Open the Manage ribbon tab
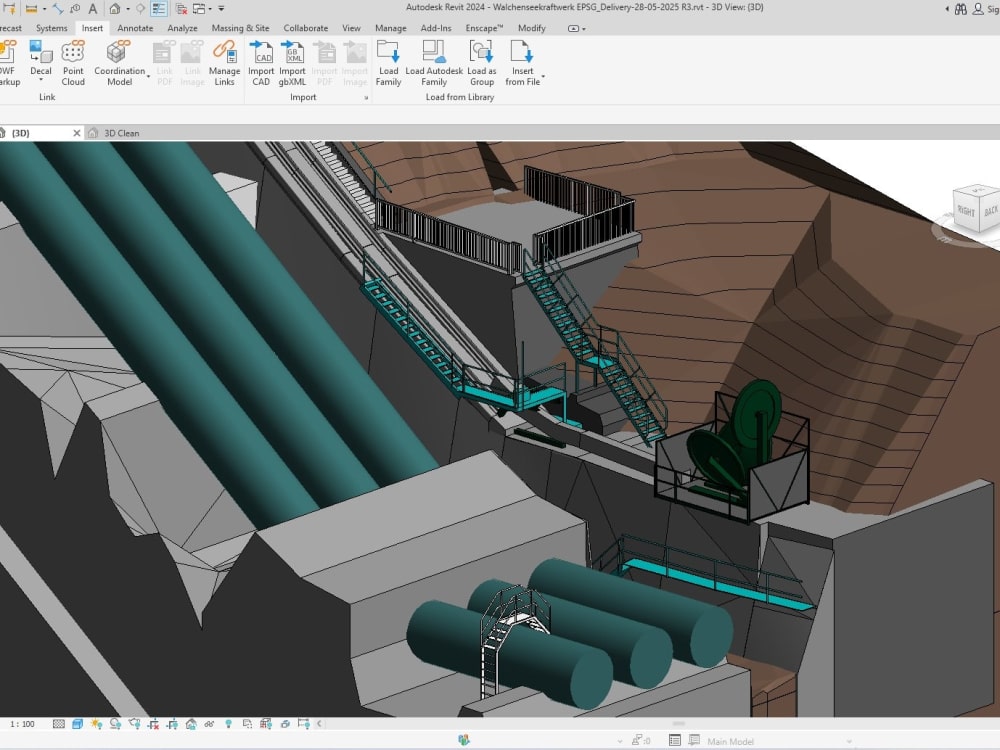This screenshot has width=1000, height=750. point(390,28)
